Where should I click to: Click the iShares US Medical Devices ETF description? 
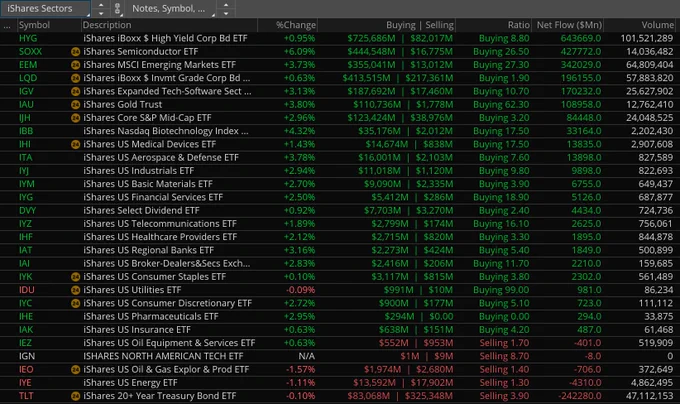pos(150,144)
